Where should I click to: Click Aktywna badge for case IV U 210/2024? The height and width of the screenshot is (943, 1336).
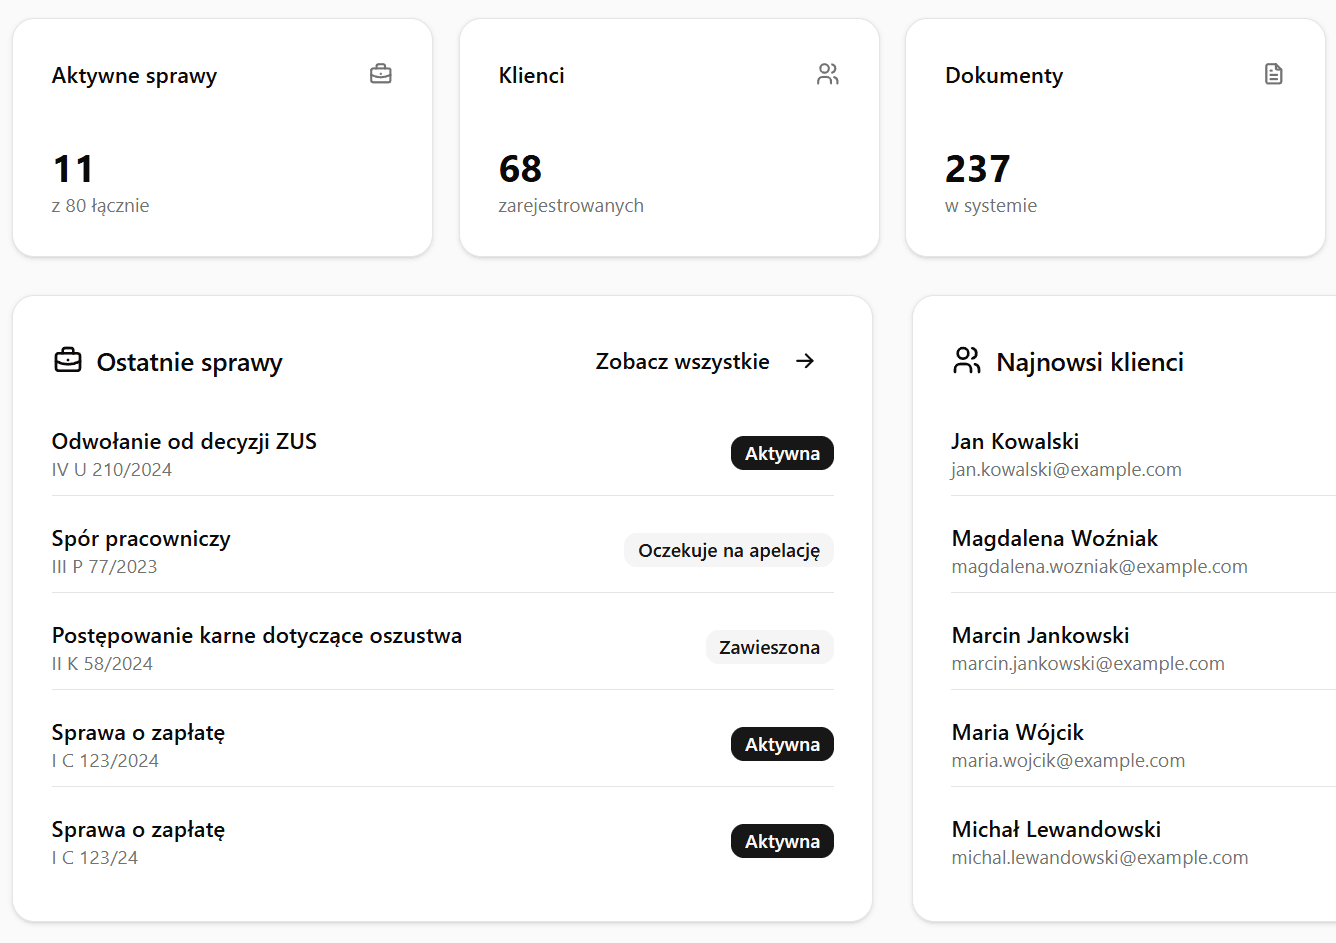pos(782,453)
